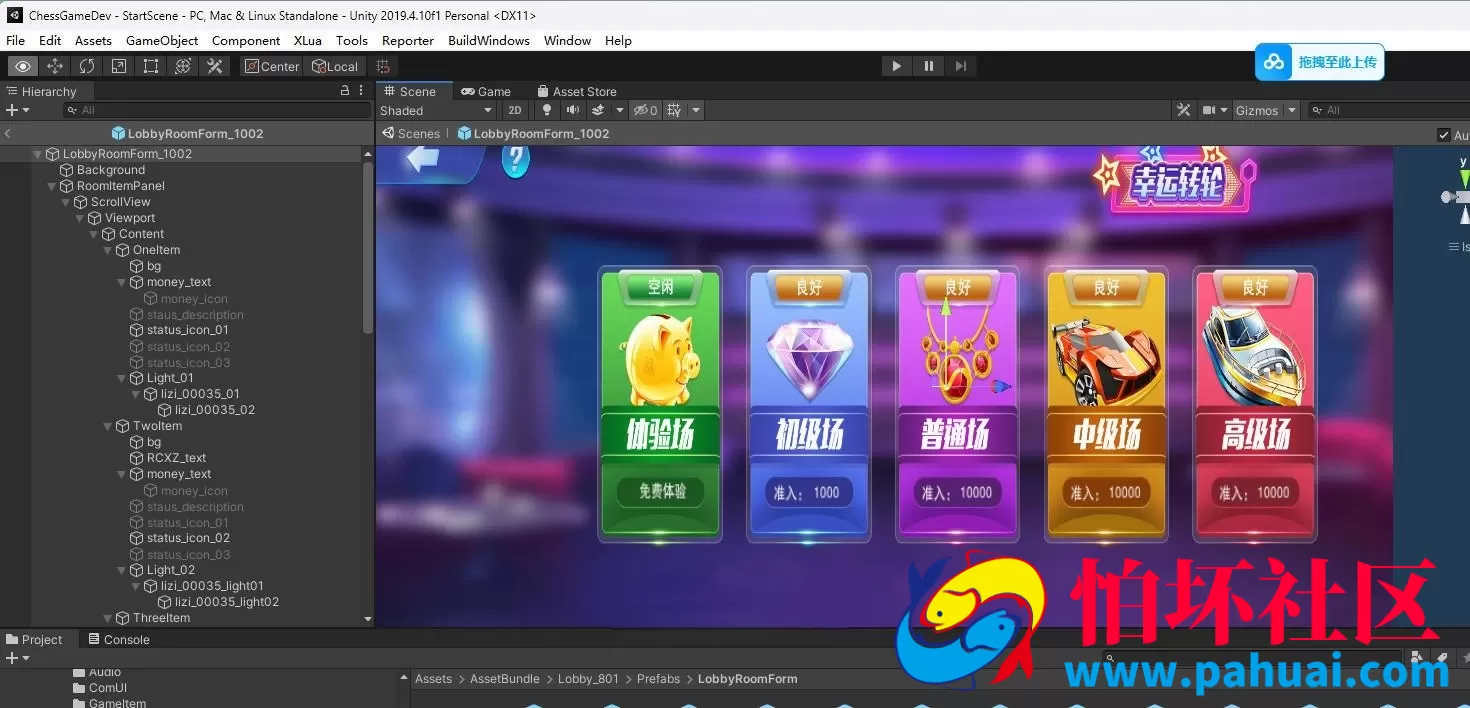Click the Step frame button
Viewport: 1470px width, 708px height.
[961, 66]
